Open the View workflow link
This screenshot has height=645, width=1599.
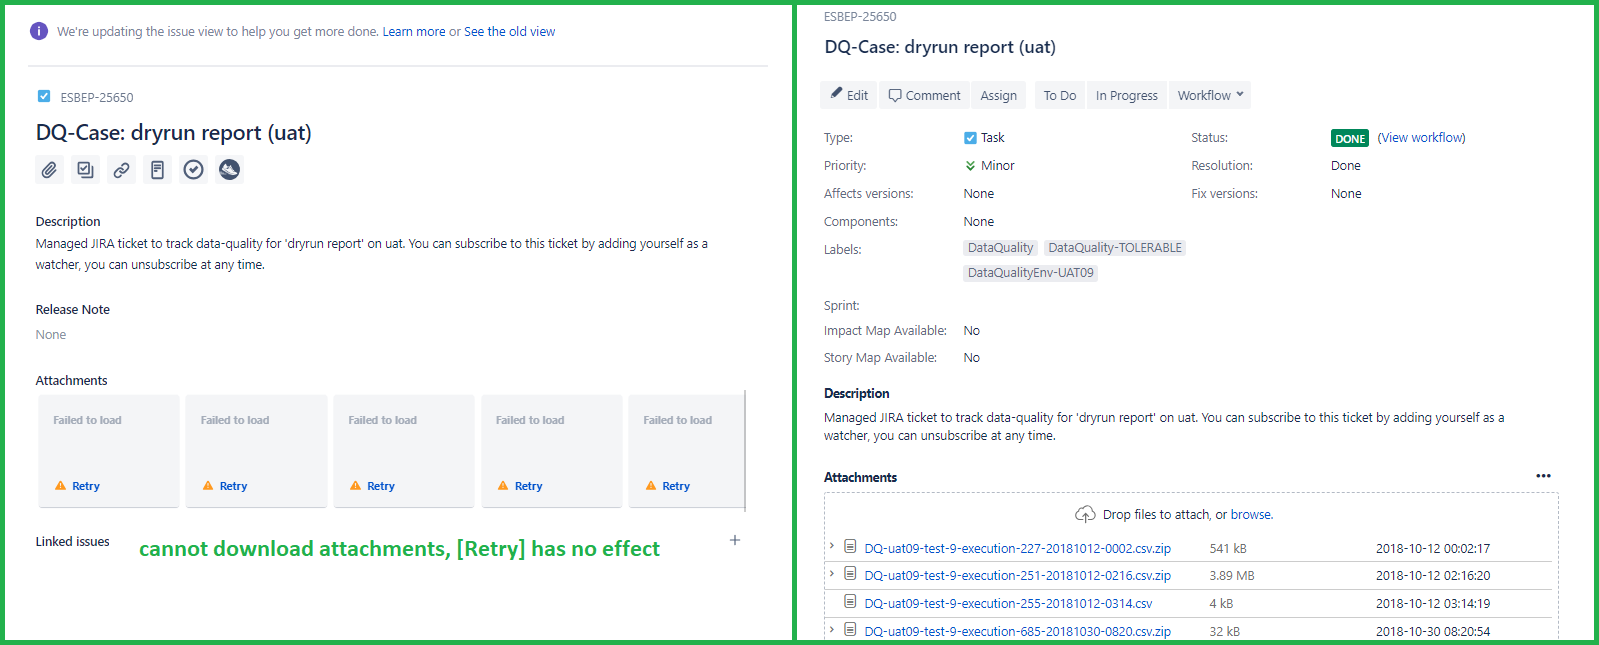1421,138
